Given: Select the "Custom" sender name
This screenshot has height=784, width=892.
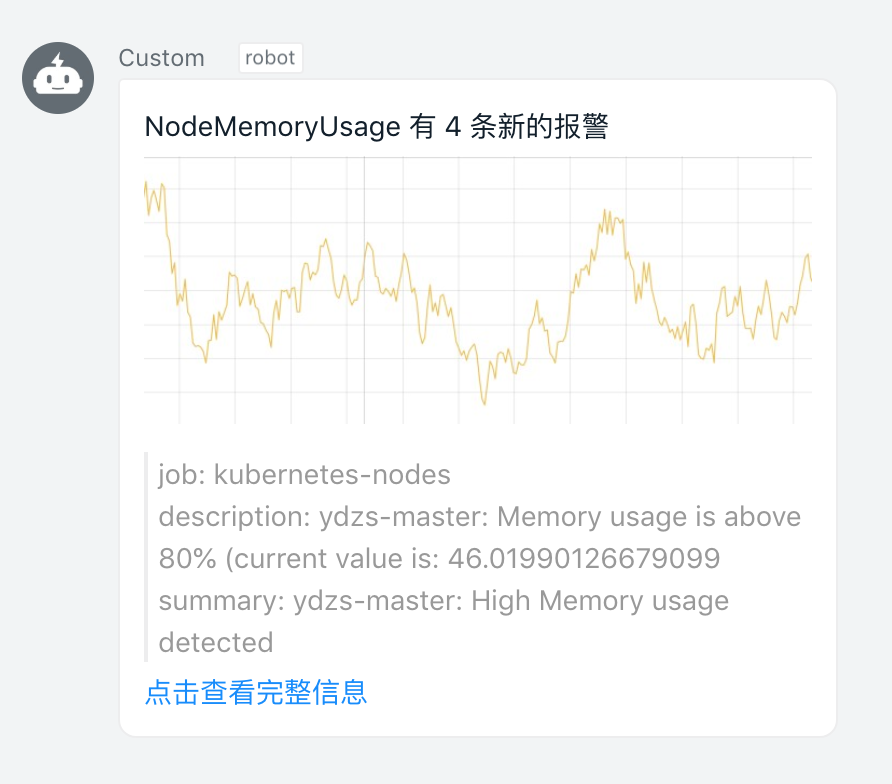Looking at the screenshot, I should pos(162,58).
